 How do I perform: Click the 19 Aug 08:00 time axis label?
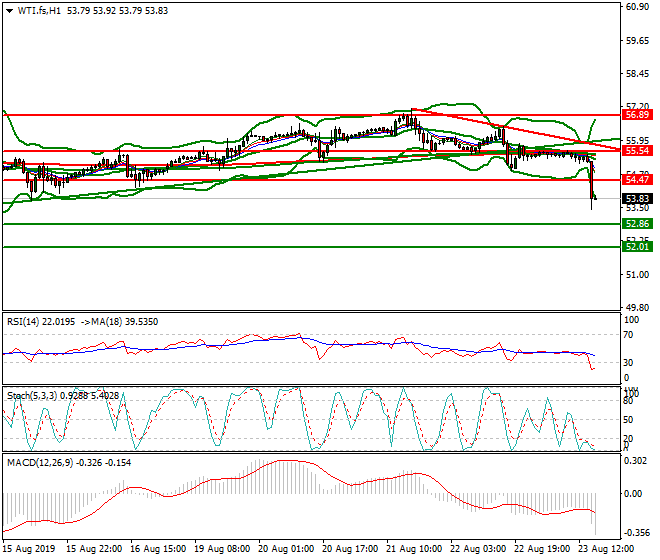(222, 549)
